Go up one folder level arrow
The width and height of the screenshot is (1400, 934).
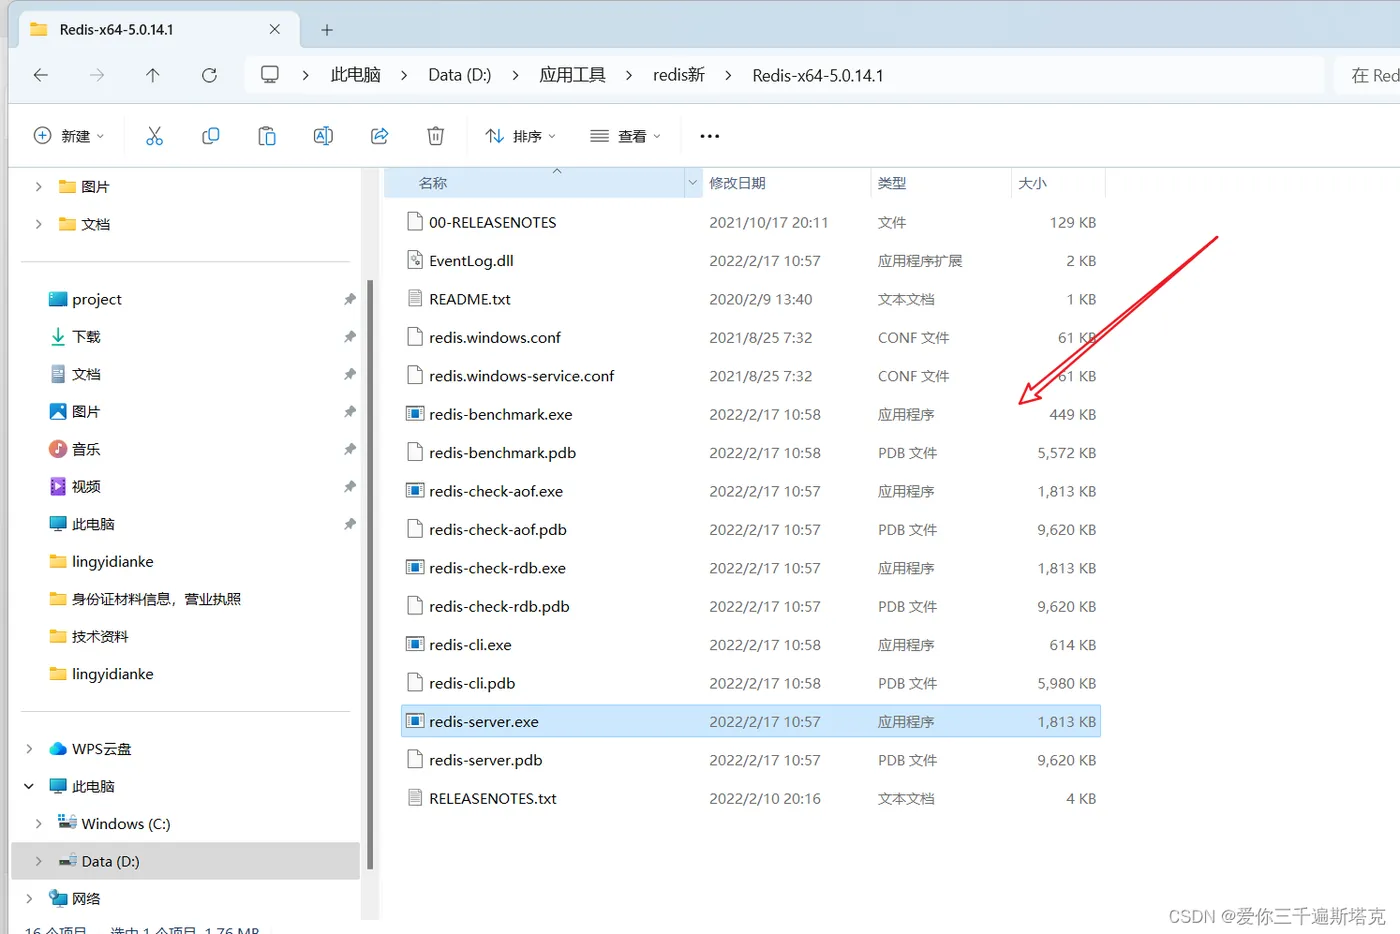pyautogui.click(x=153, y=75)
